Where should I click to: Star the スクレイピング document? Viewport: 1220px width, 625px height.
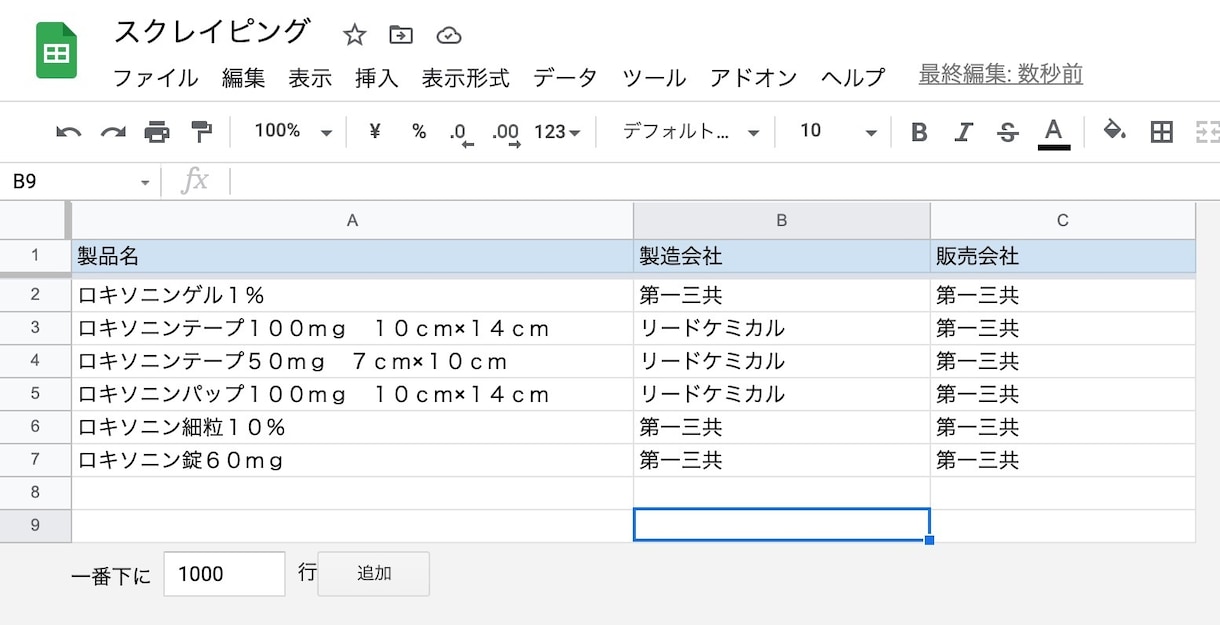tap(354, 35)
